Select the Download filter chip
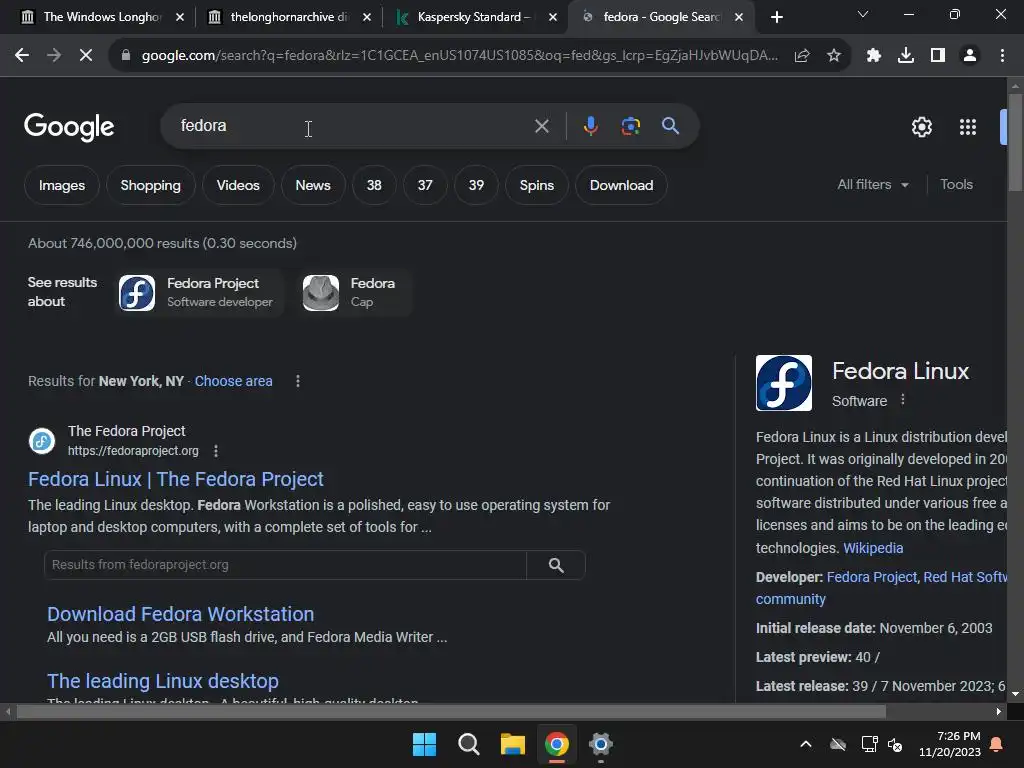The image size is (1024, 768). (622, 185)
